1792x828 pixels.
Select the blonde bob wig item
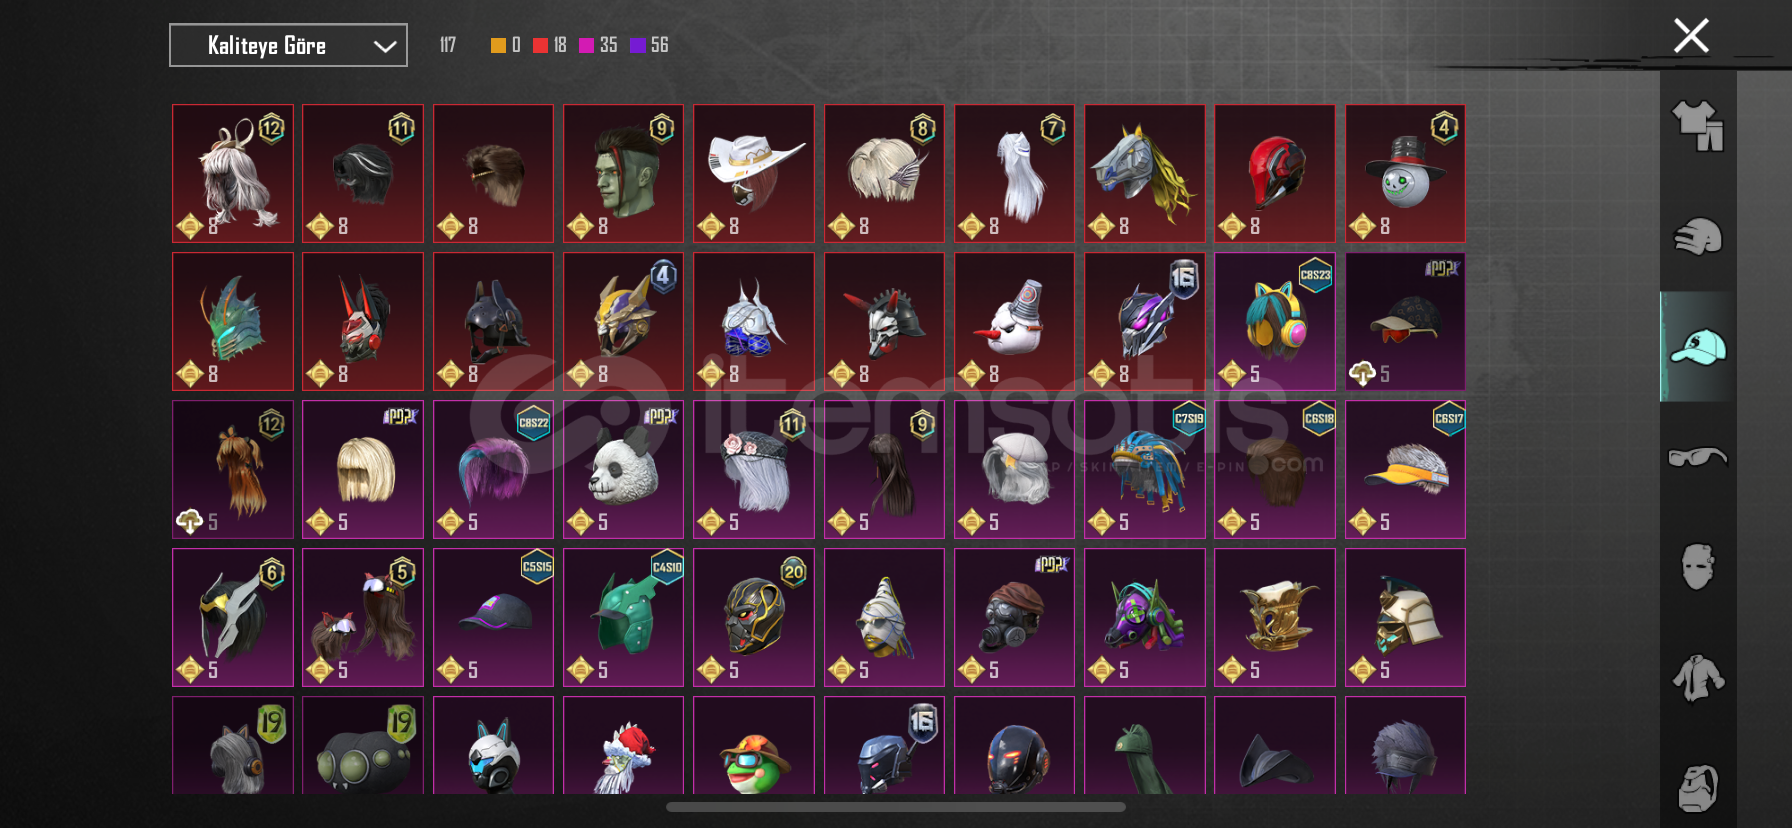[363, 469]
